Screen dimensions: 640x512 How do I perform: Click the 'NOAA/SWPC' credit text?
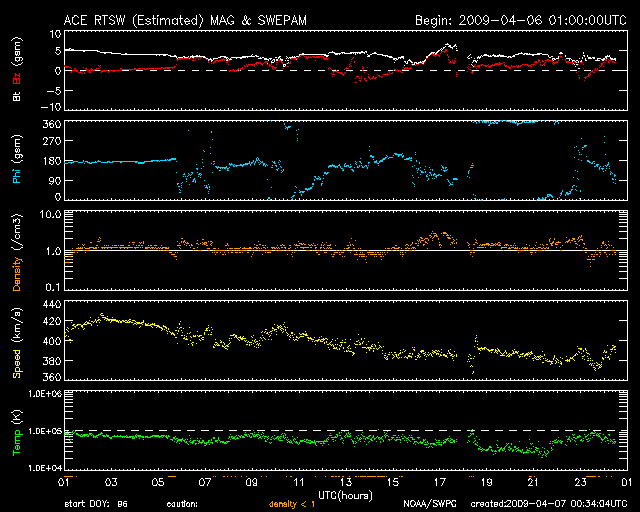point(429,504)
